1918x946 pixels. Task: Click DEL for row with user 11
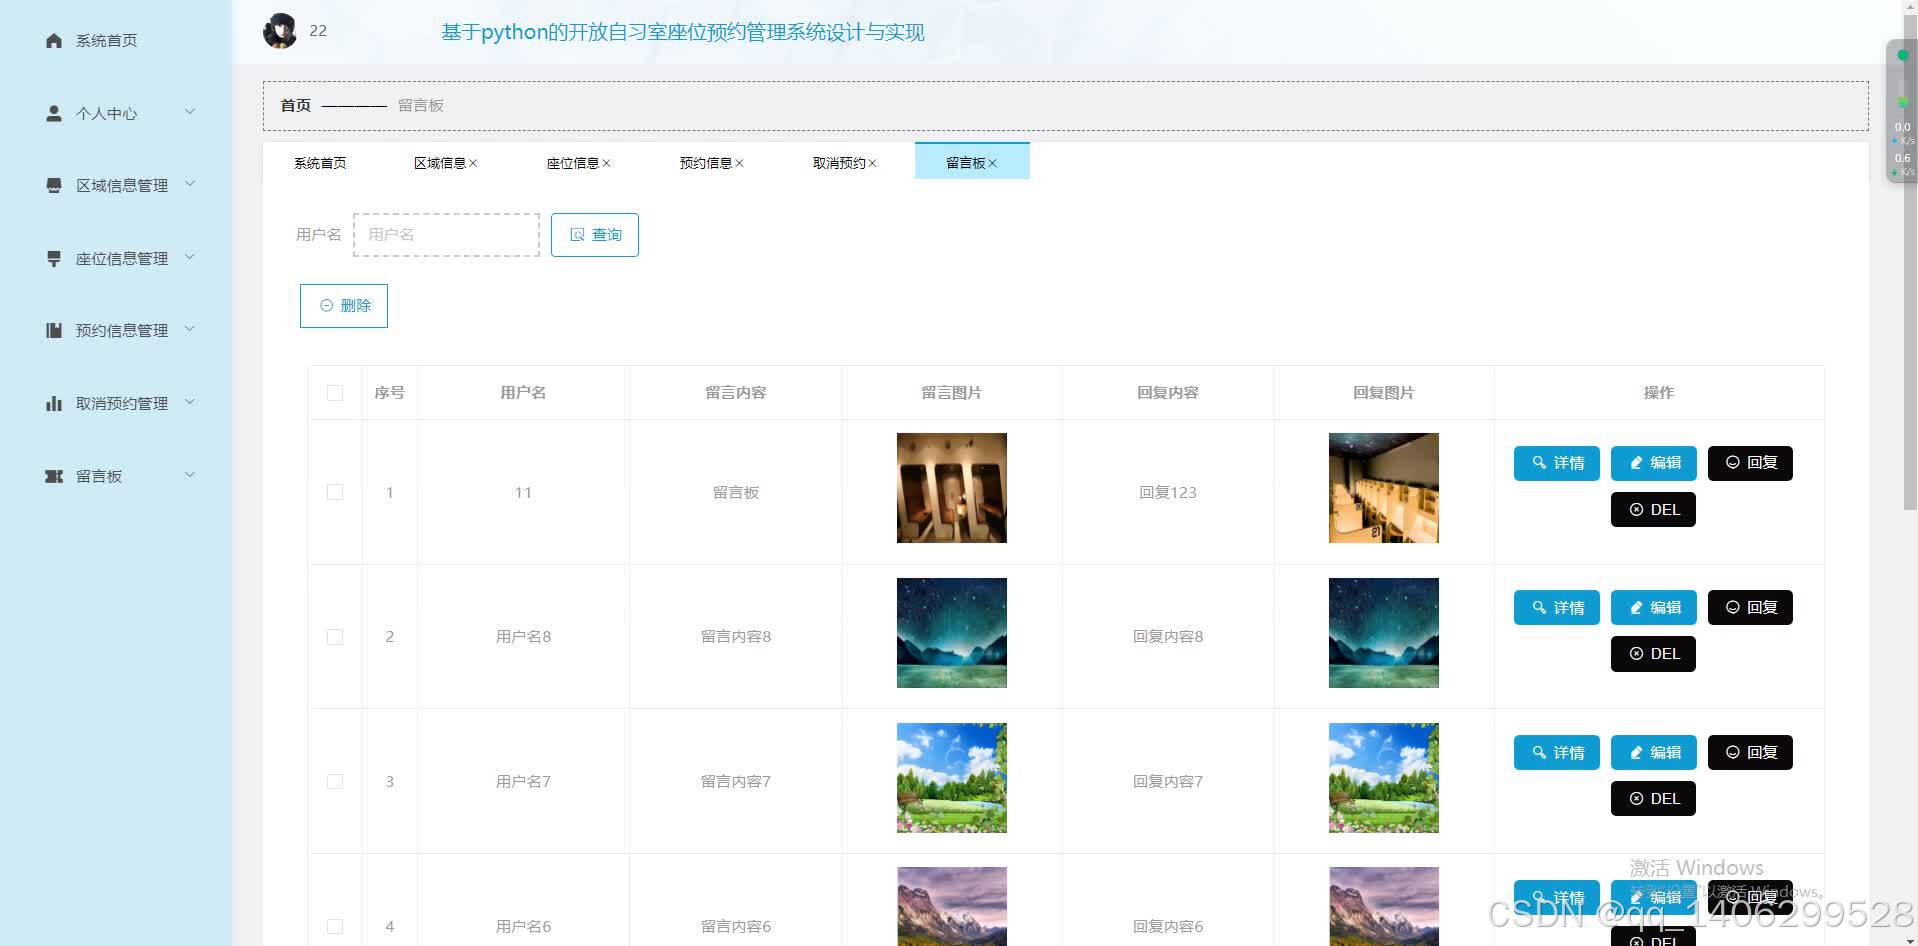pyautogui.click(x=1653, y=510)
